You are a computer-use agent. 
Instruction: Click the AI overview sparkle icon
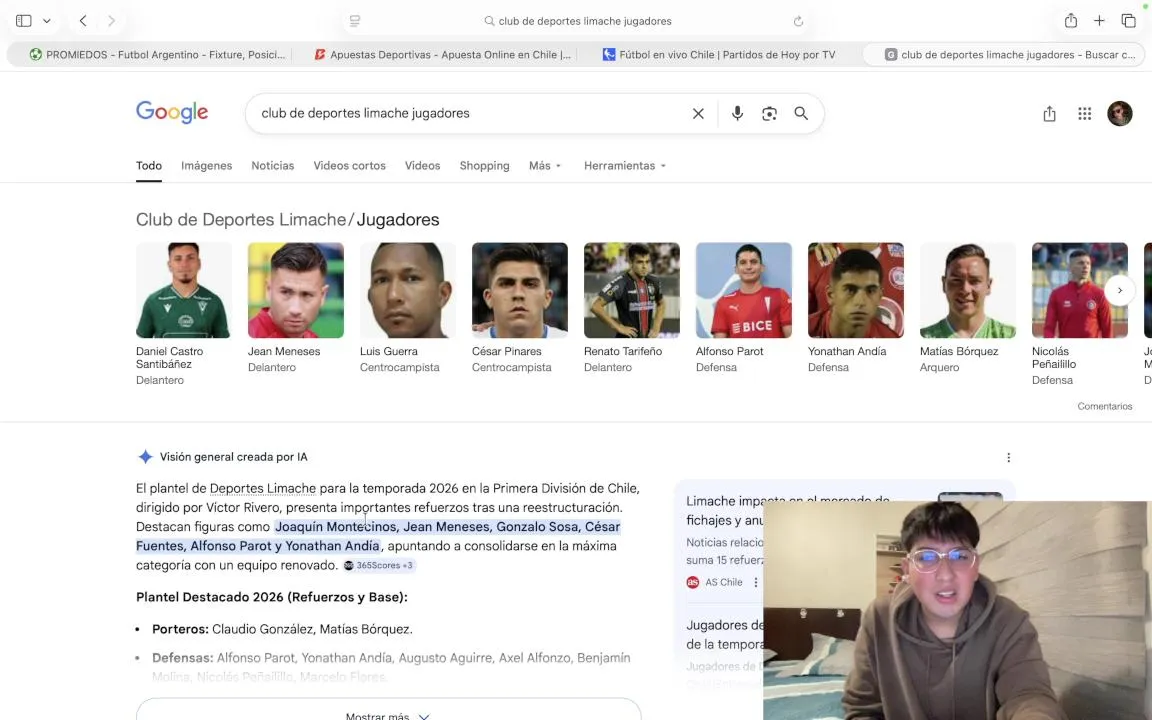(145, 457)
